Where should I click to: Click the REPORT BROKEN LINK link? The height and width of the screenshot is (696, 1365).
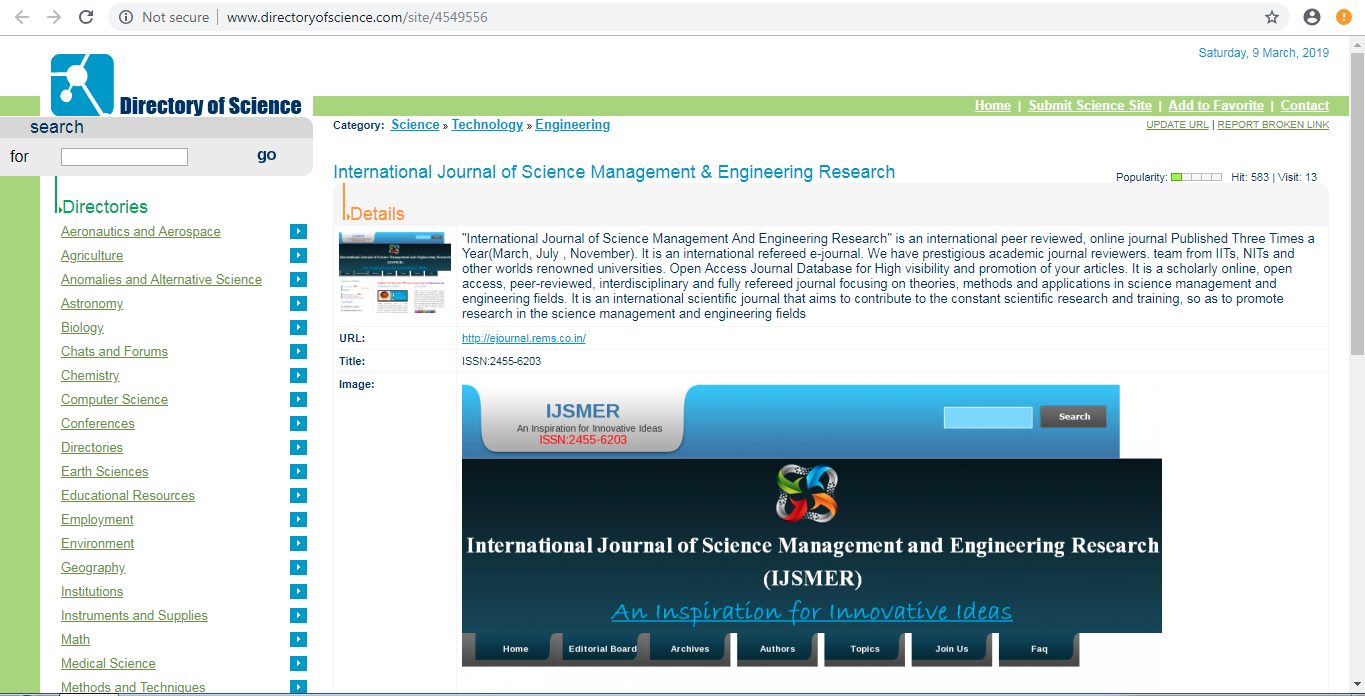(x=1273, y=125)
